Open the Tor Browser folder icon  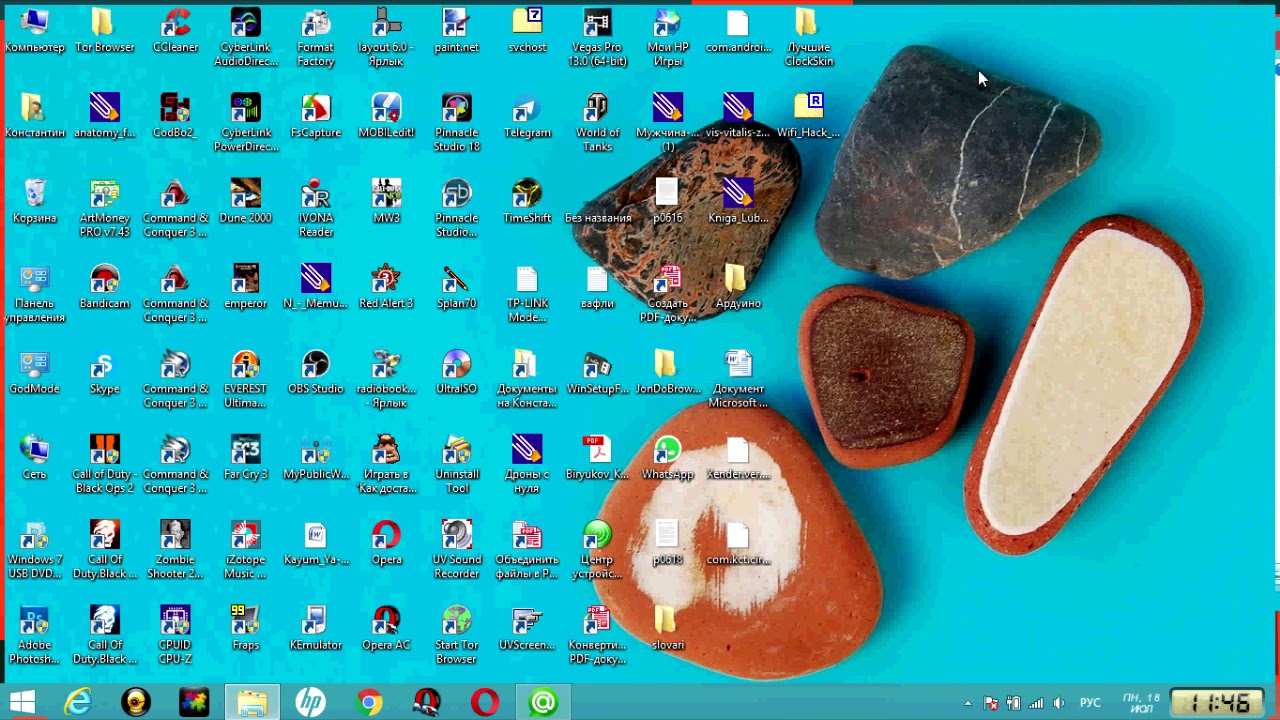tap(104, 31)
